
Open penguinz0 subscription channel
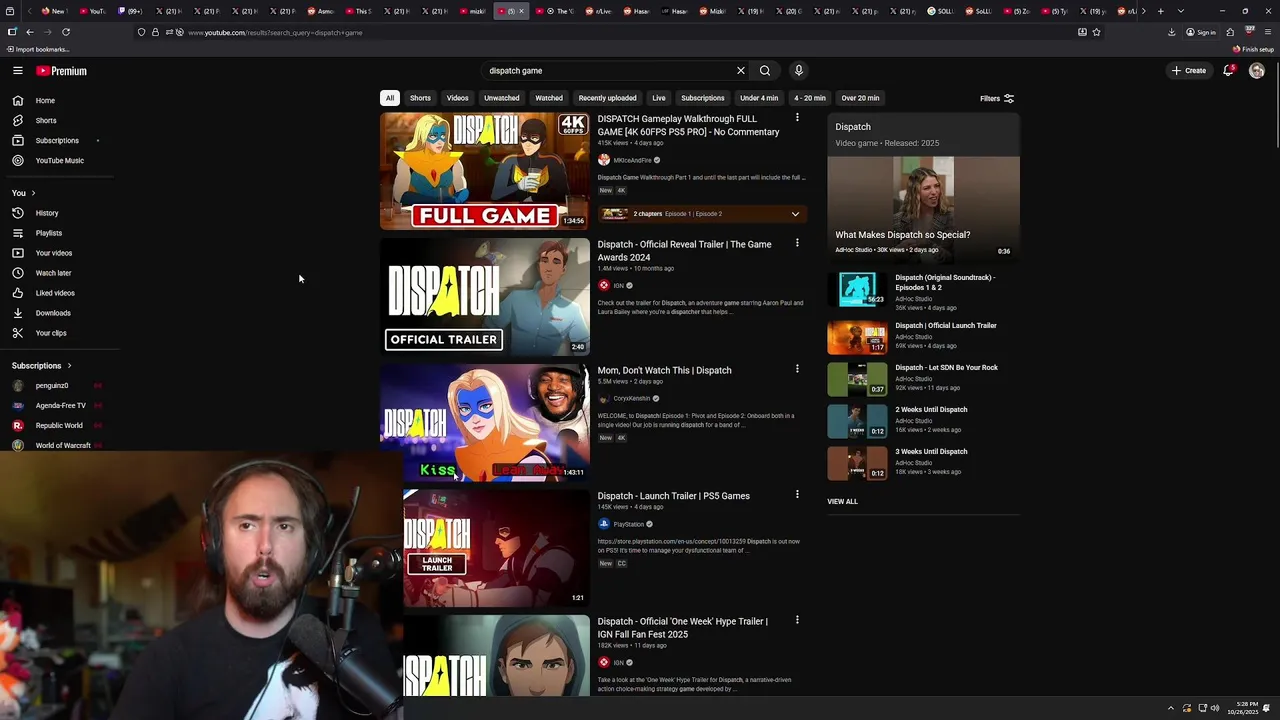(52, 386)
